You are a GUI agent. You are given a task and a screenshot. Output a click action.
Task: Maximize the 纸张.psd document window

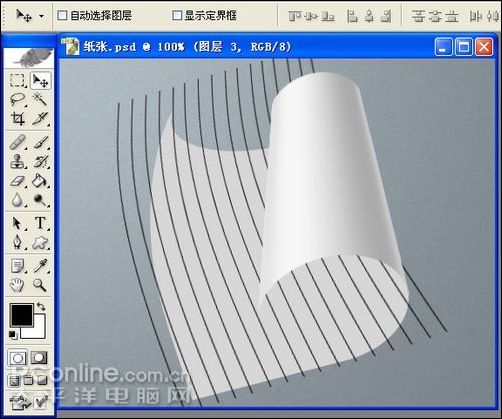coord(464,47)
